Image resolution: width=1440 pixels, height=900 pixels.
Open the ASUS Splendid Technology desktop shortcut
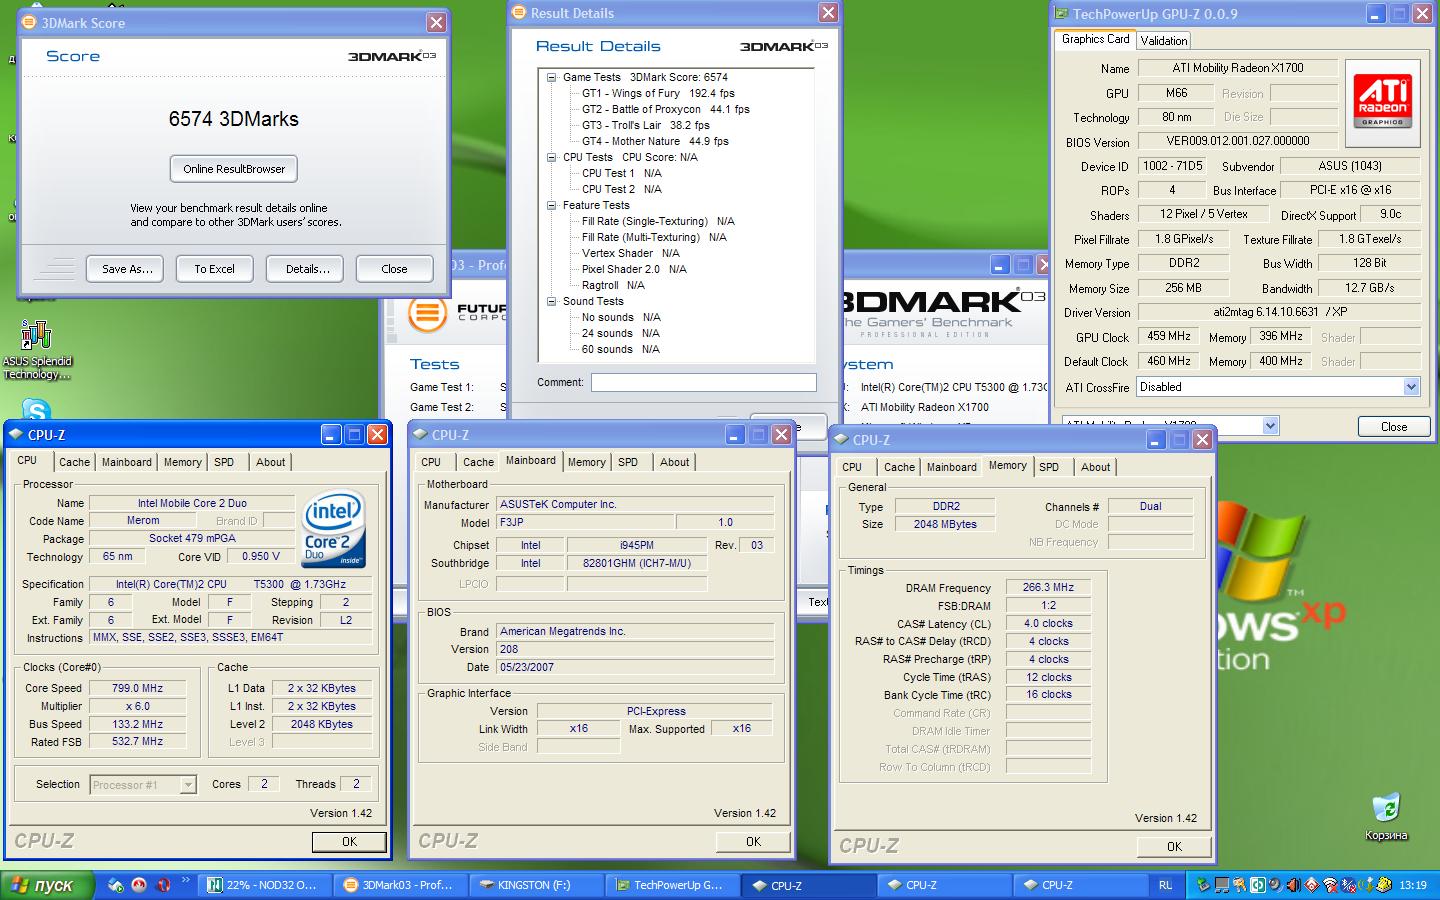coord(36,350)
